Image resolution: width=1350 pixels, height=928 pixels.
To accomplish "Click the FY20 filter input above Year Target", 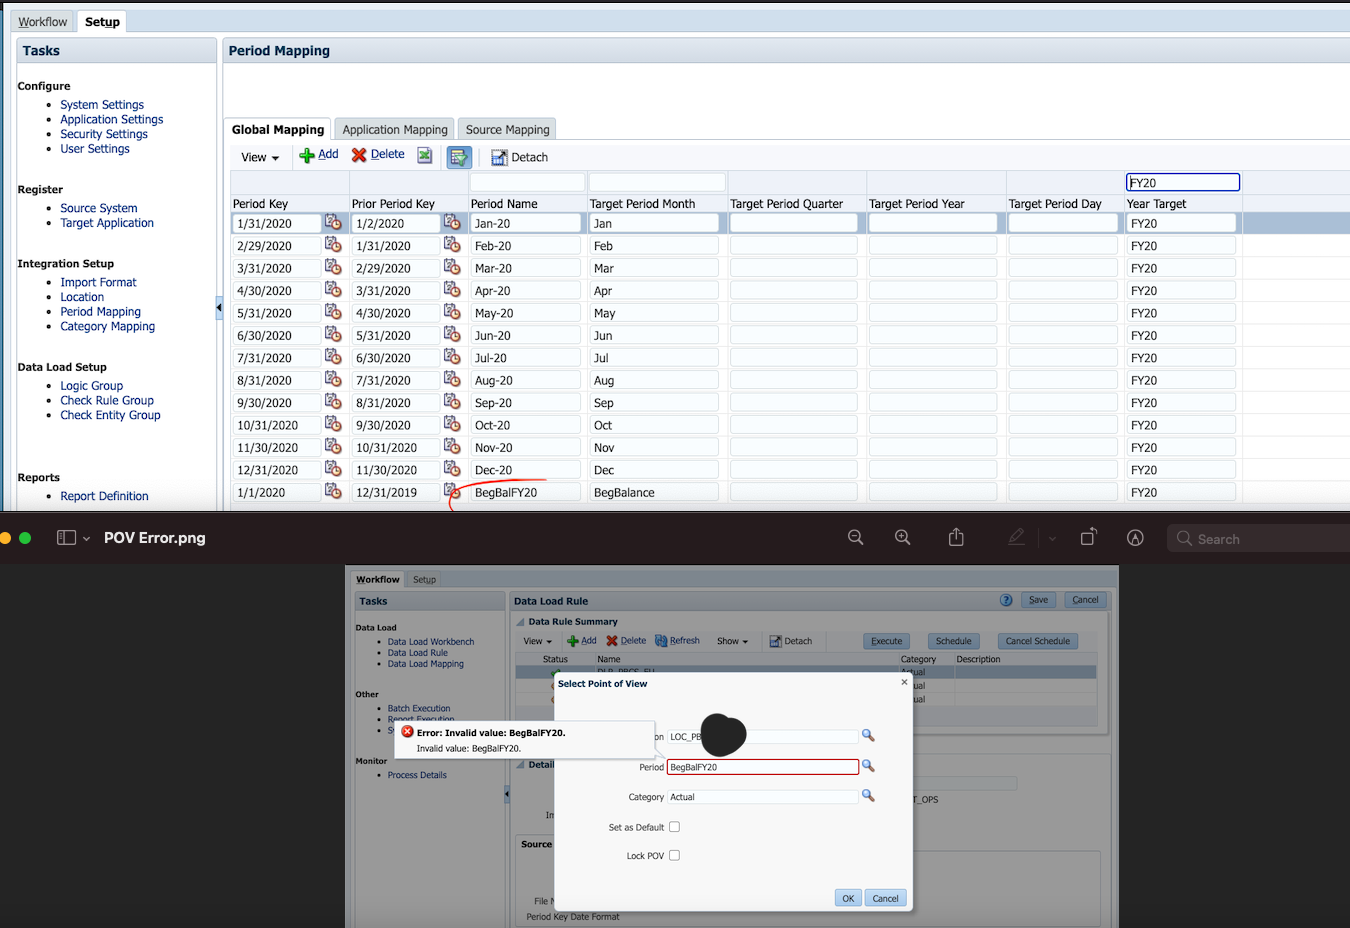I will [1182, 182].
